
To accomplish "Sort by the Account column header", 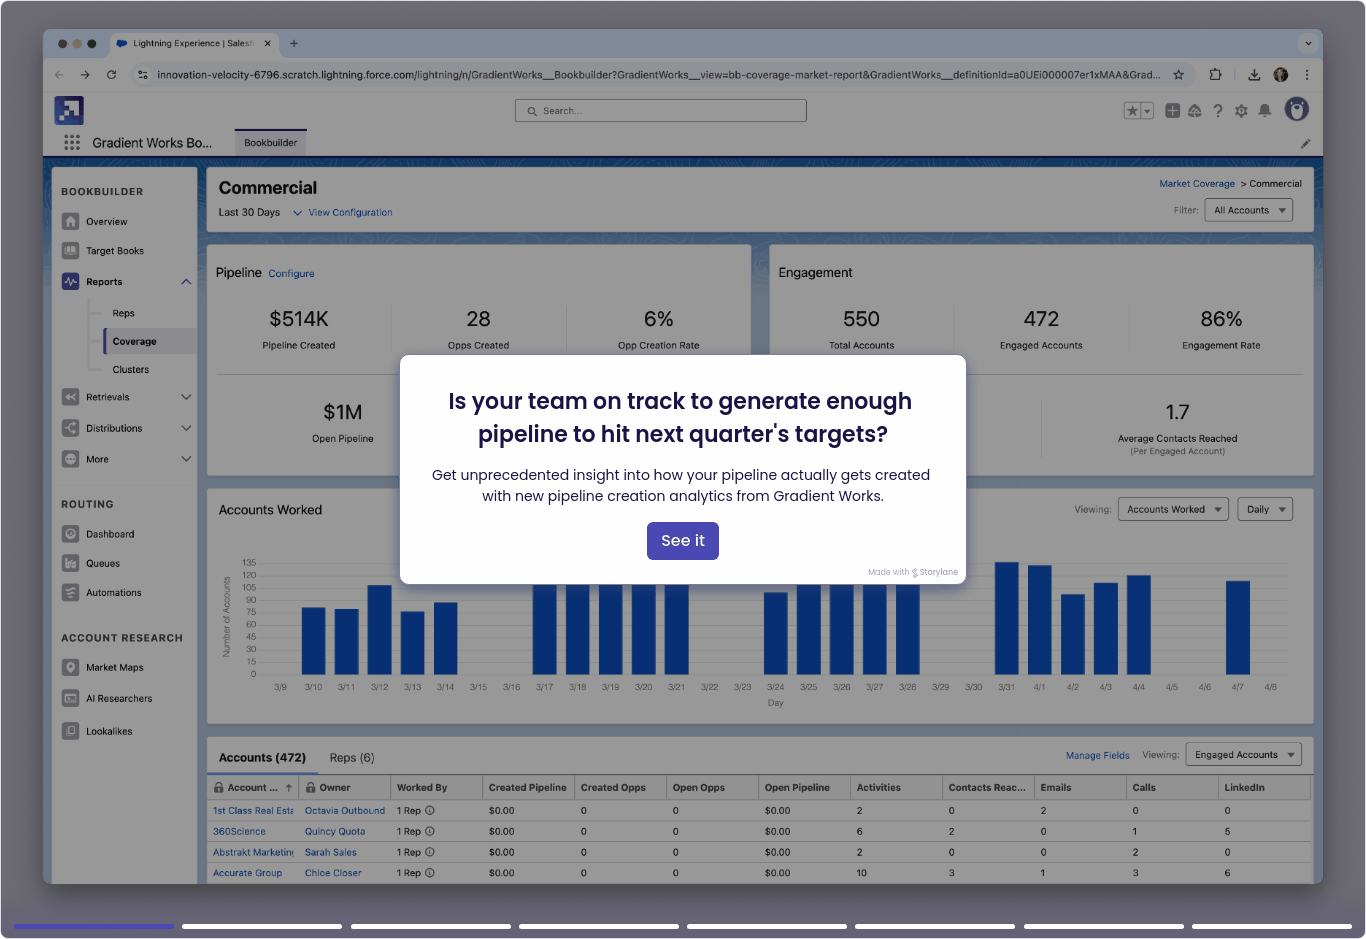I will point(253,788).
